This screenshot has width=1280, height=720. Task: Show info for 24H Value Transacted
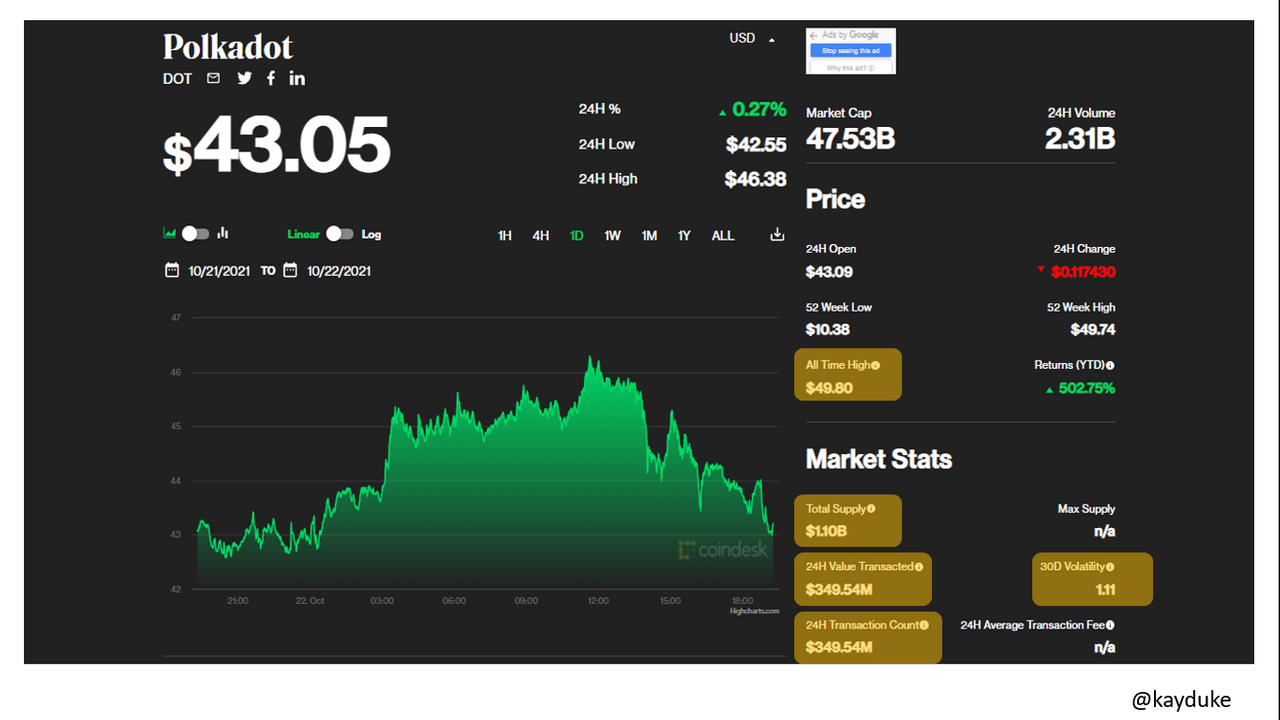918,567
